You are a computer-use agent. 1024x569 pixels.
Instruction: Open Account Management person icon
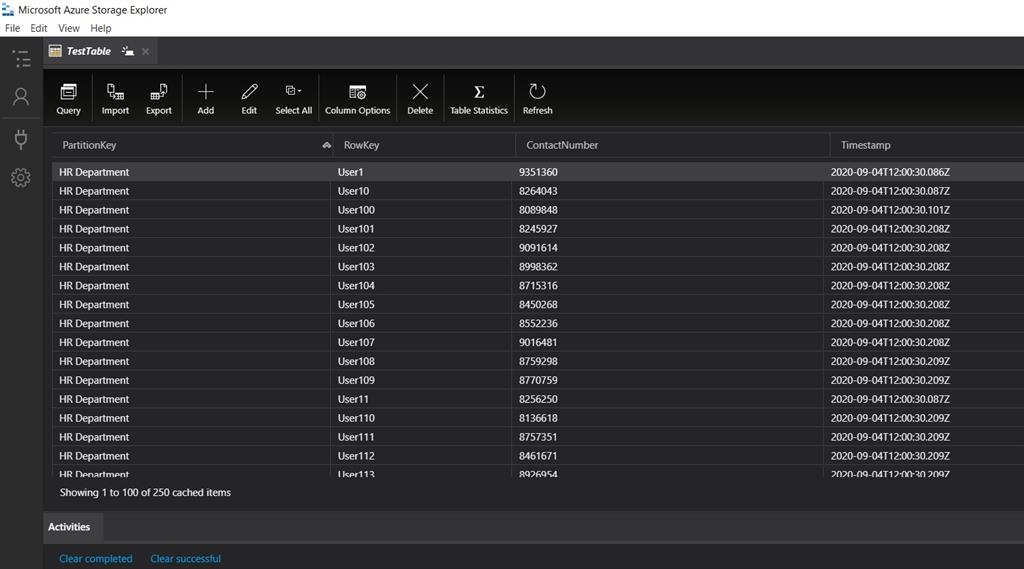(21, 97)
